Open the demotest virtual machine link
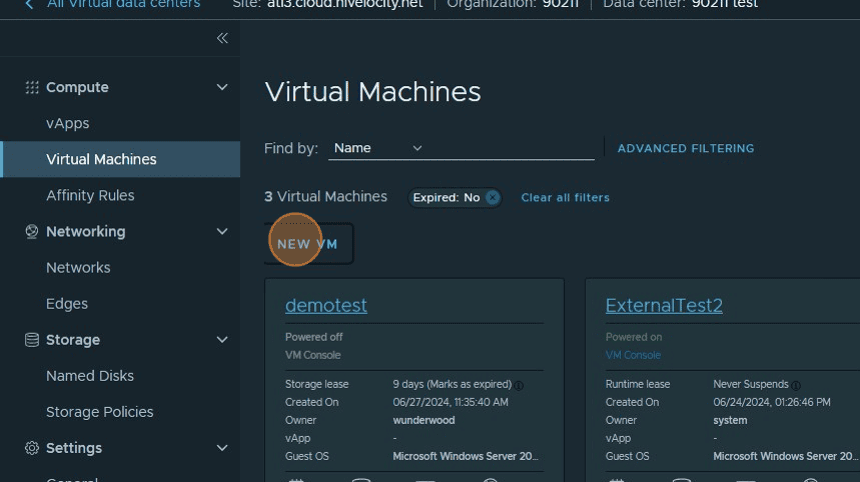Viewport: 860px width, 482px height. (326, 306)
